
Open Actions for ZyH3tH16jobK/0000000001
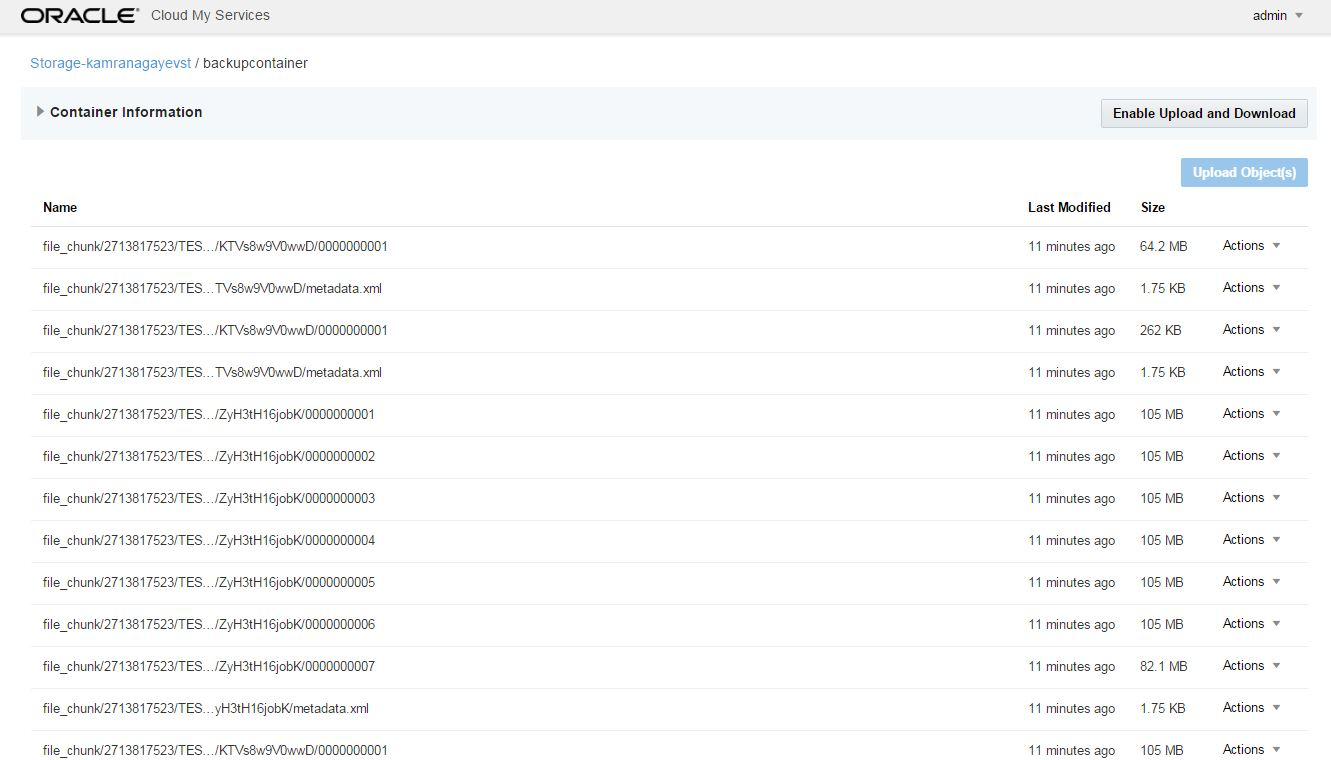coord(1250,414)
